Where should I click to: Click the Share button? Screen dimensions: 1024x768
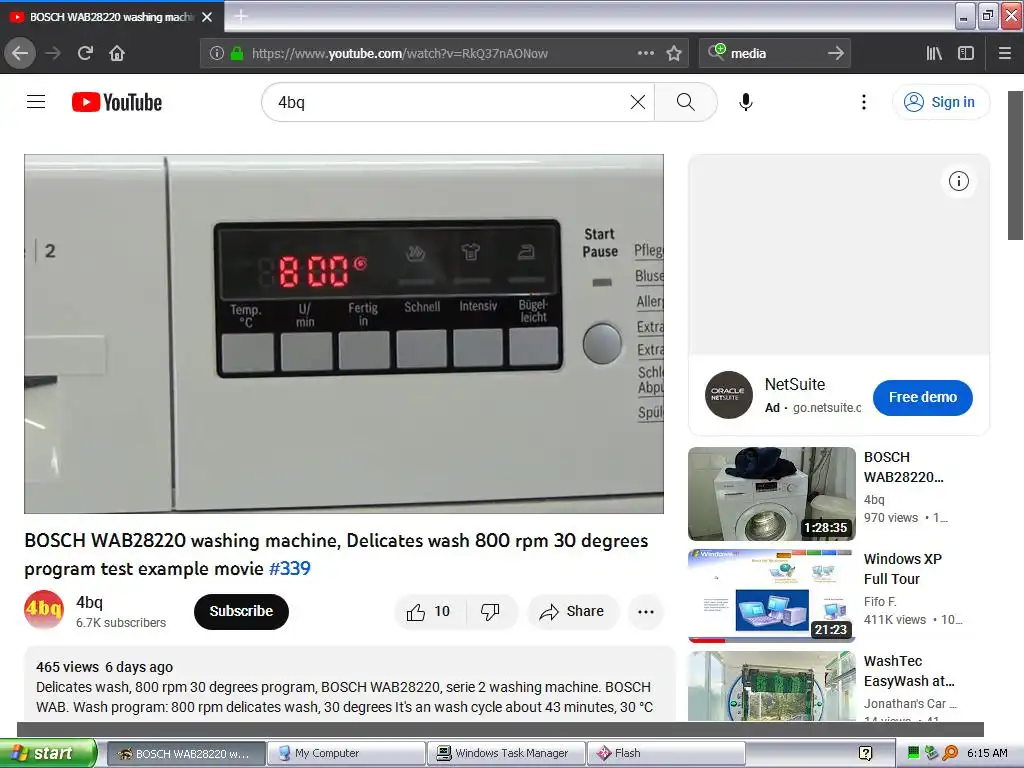[572, 612]
